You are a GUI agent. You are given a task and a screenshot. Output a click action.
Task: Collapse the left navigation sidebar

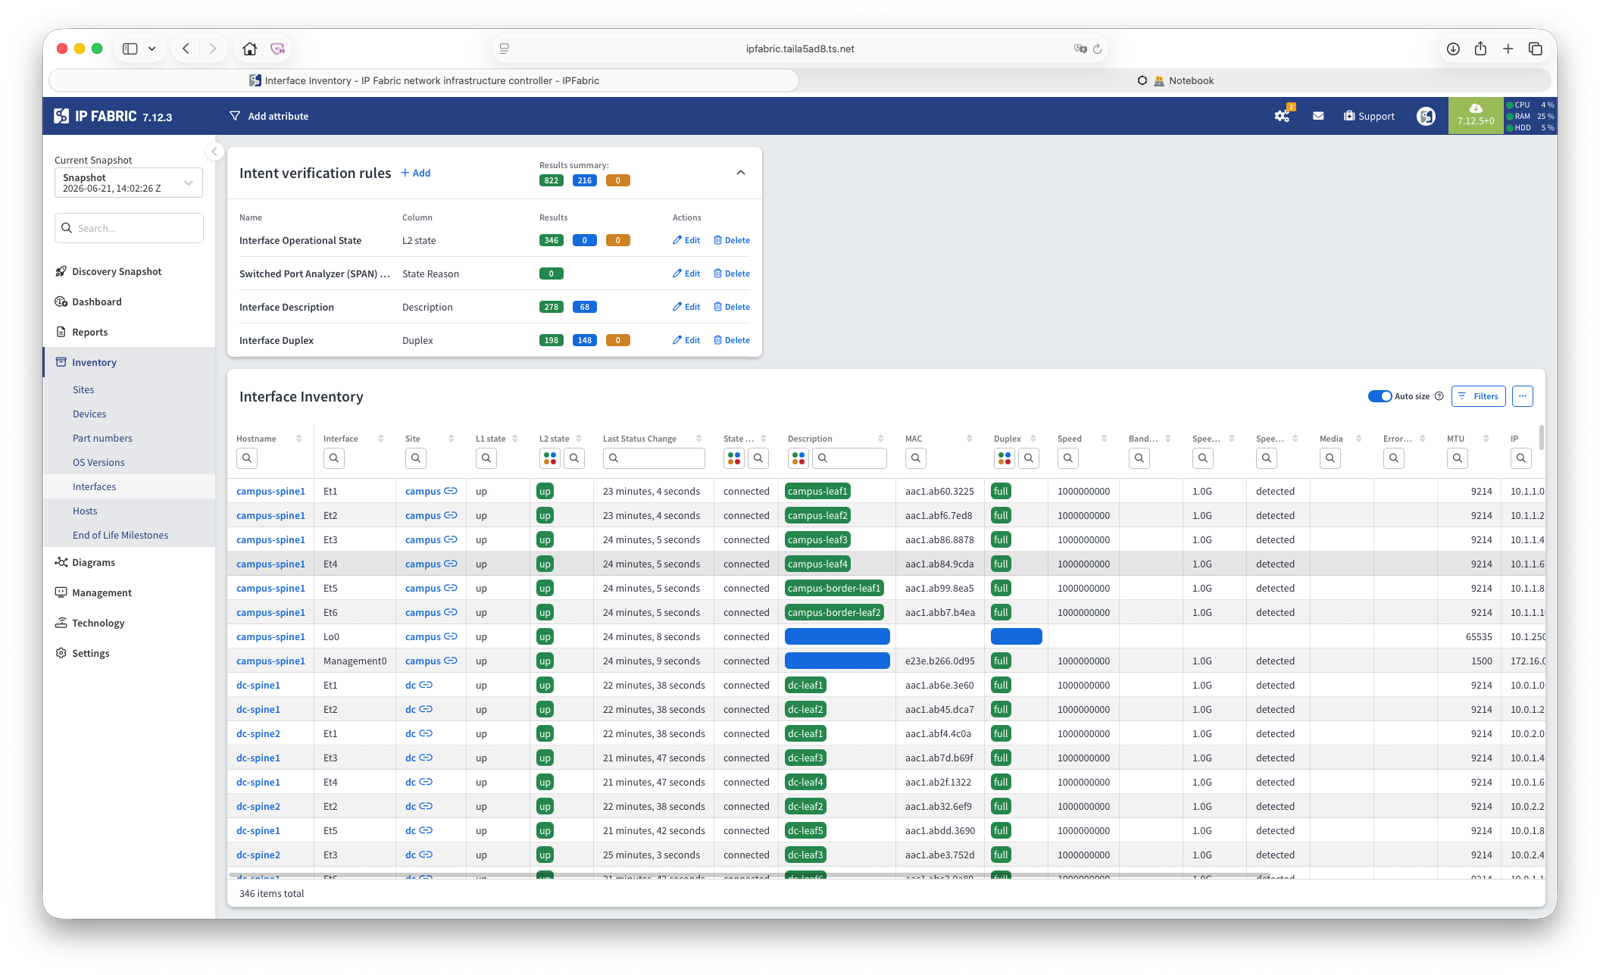point(215,152)
